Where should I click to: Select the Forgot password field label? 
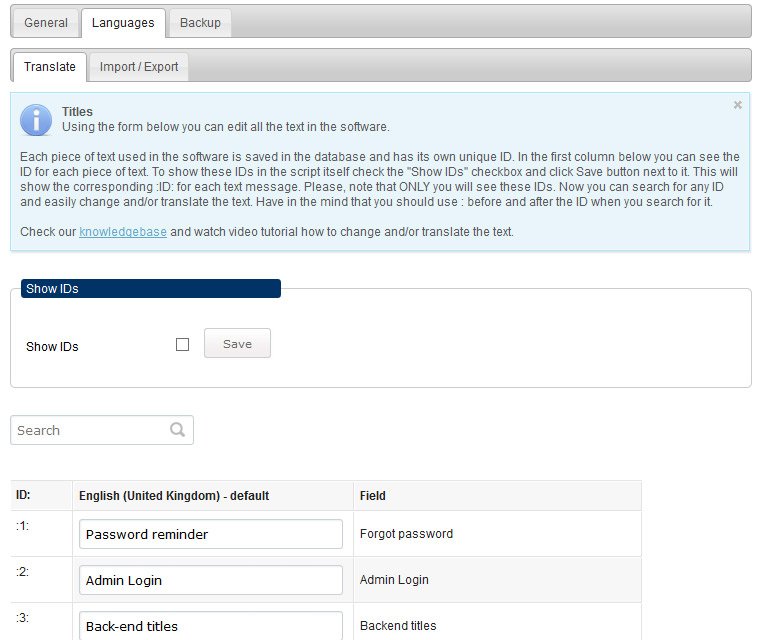coord(406,534)
